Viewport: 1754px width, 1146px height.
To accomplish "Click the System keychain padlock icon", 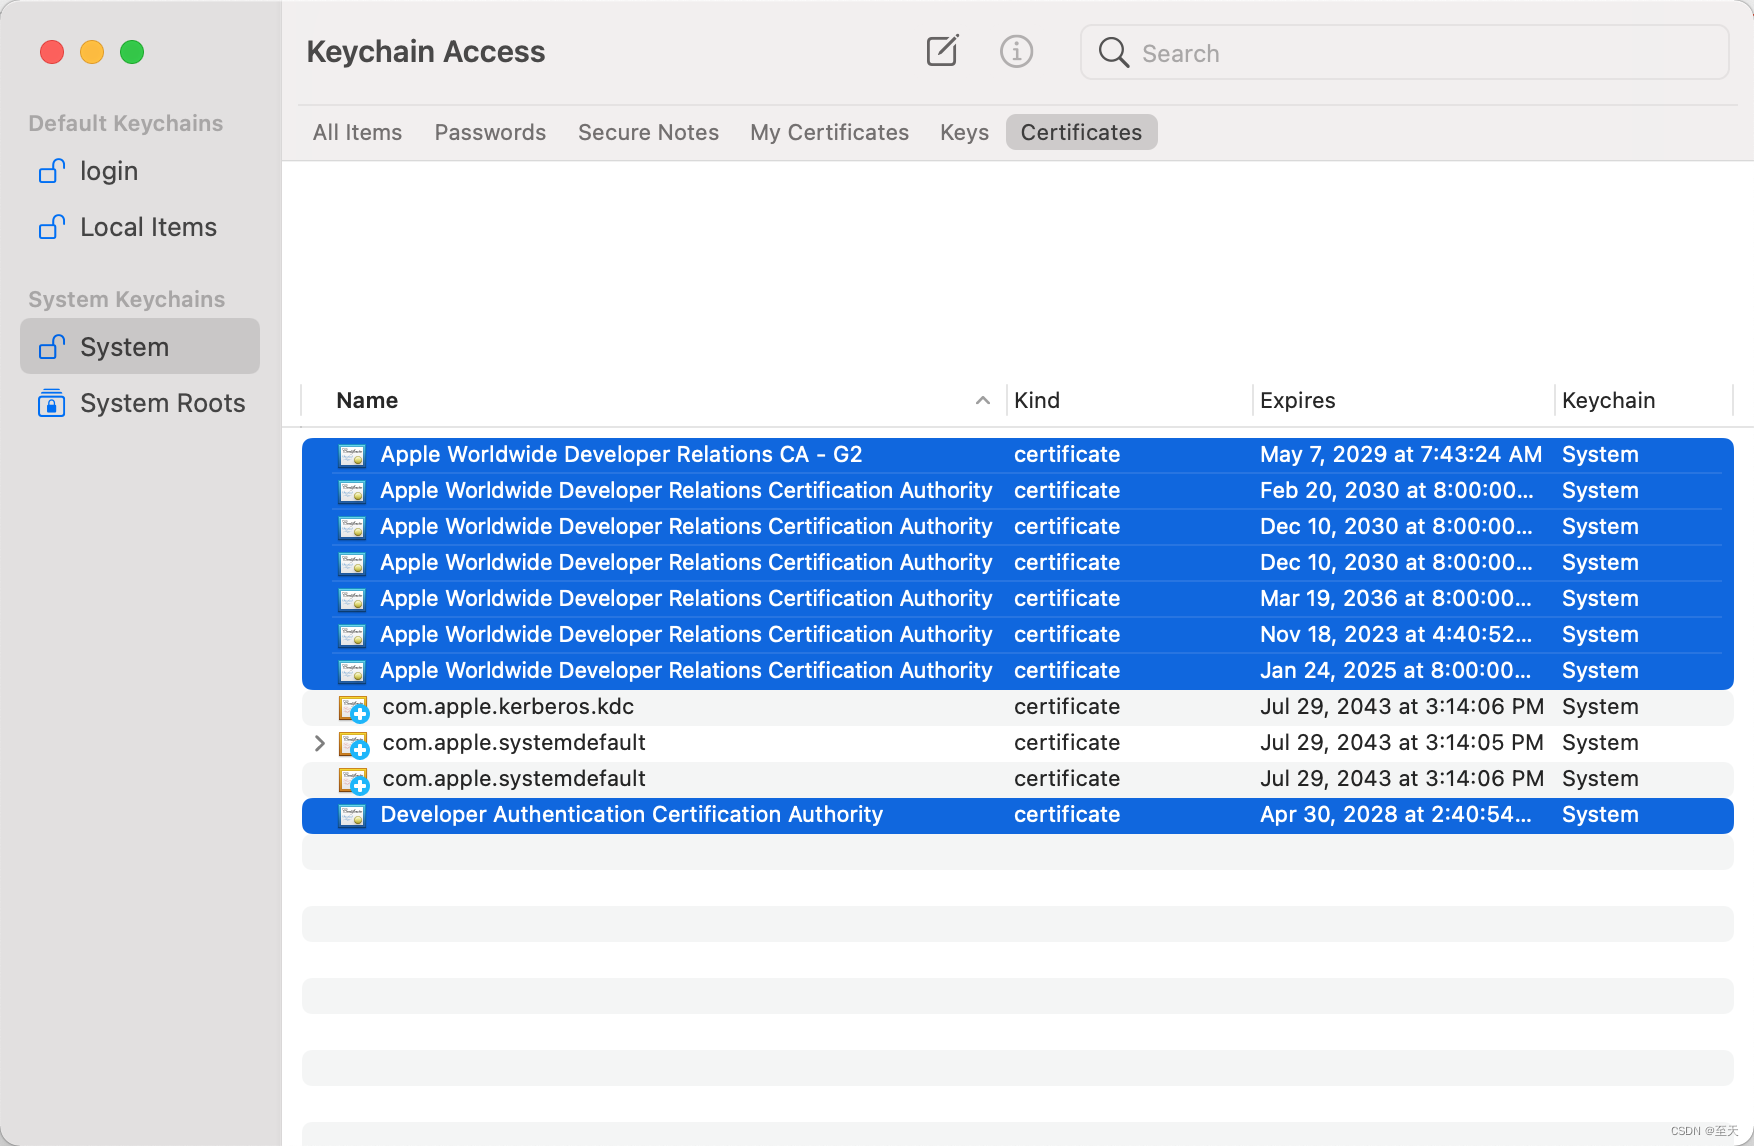I will (x=52, y=347).
